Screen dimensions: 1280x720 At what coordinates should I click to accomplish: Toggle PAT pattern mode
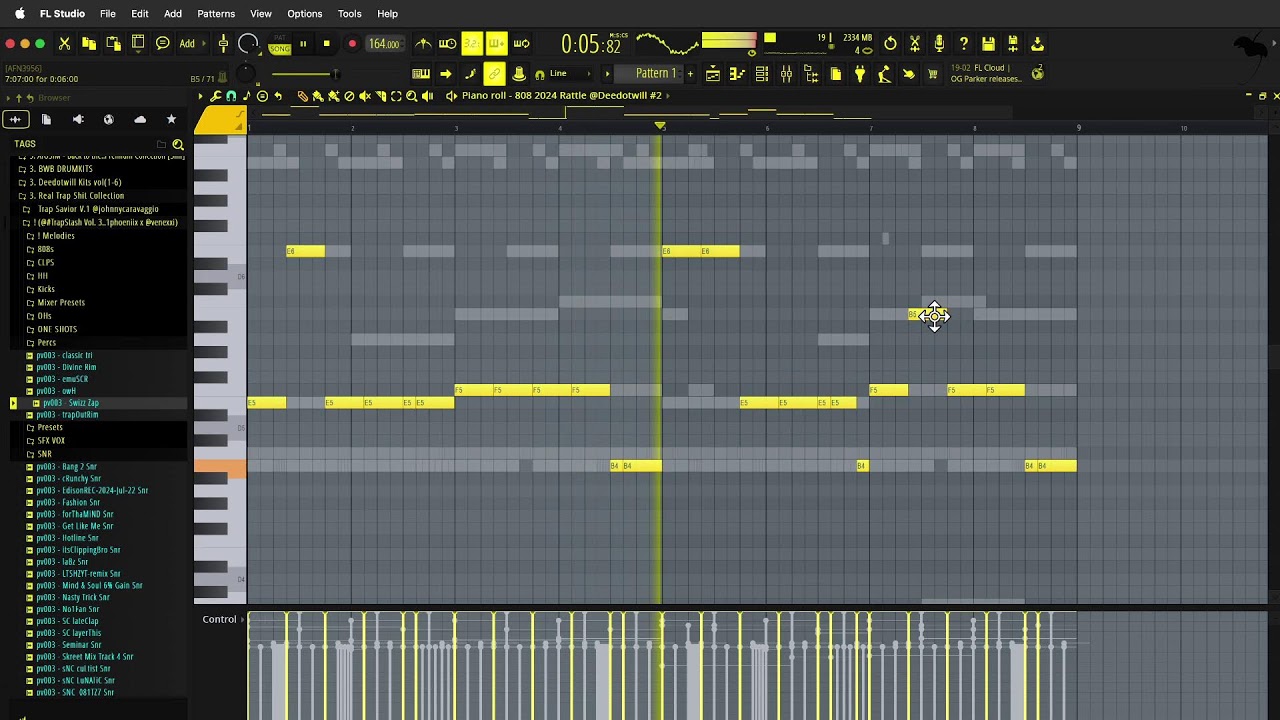pyautogui.click(x=280, y=38)
